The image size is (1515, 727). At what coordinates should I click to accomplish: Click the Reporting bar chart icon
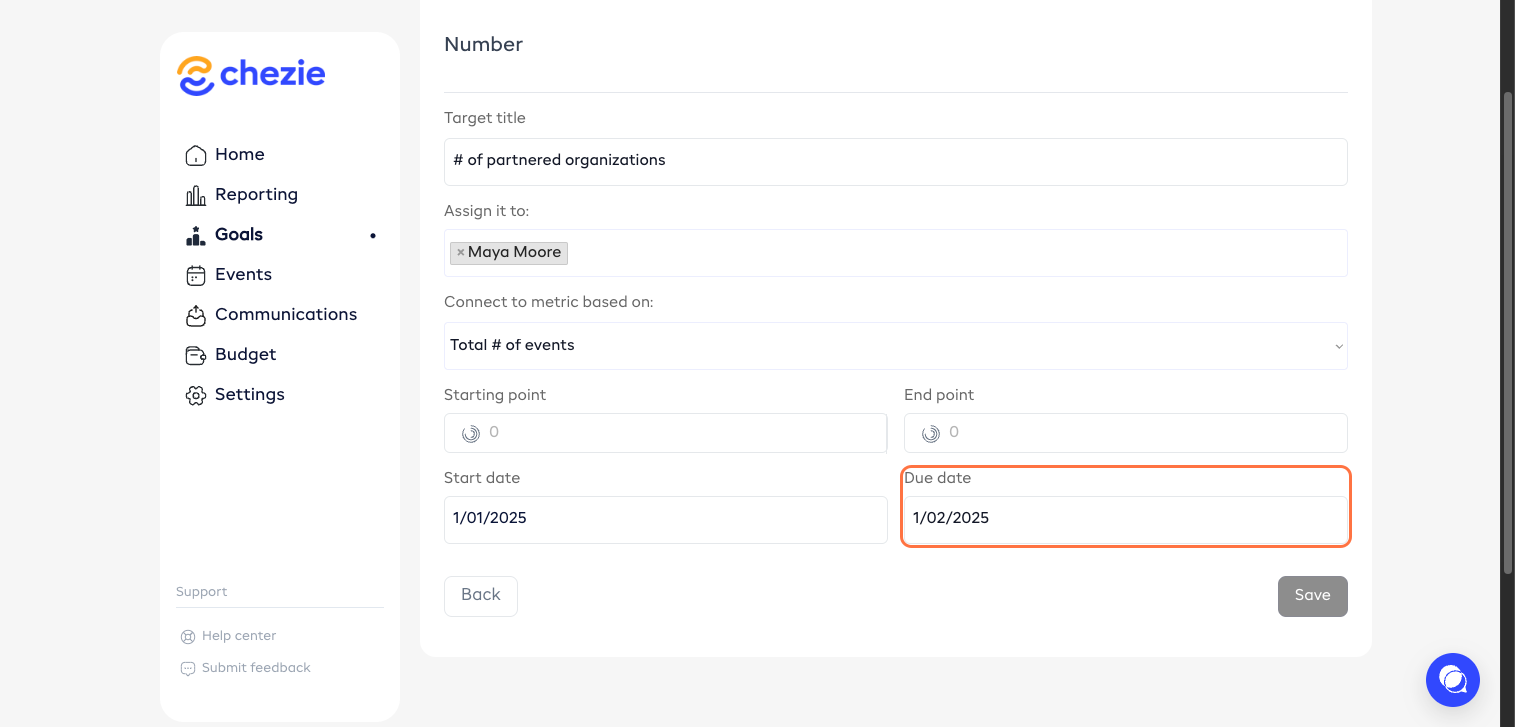(196, 195)
